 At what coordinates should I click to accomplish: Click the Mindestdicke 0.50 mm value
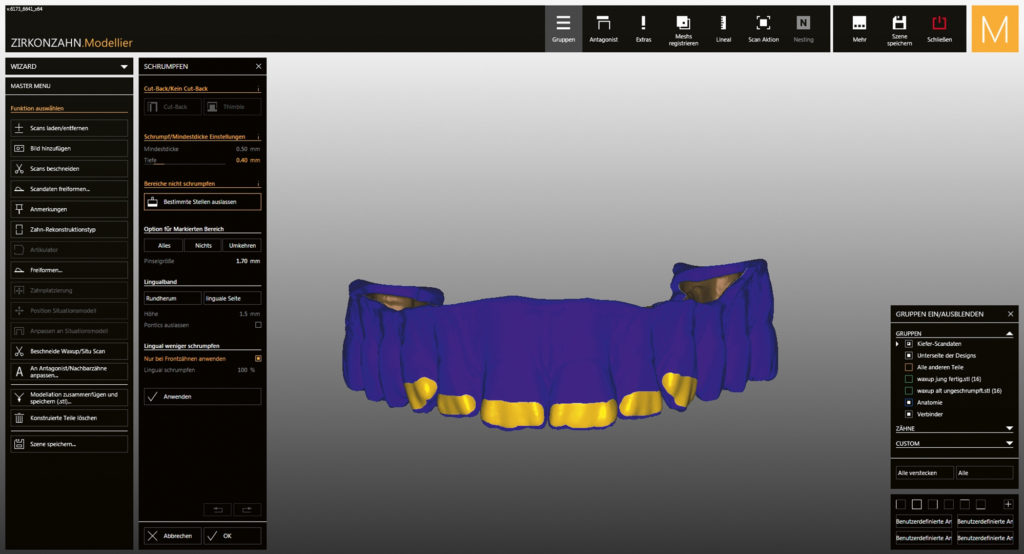pos(248,149)
